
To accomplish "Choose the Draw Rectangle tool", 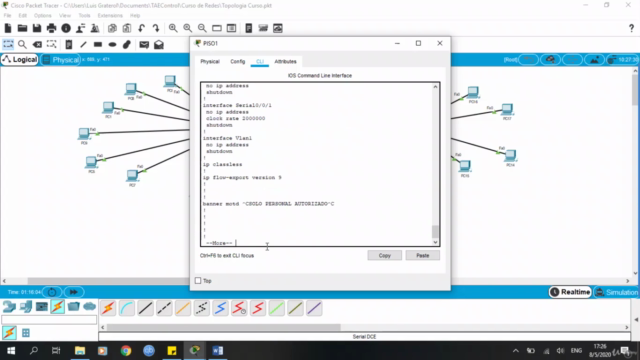I will point(98,44).
